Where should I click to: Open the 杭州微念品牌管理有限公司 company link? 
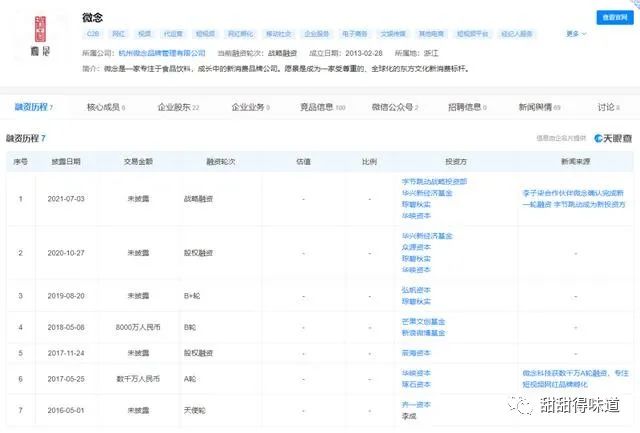pyautogui.click(x=162, y=53)
